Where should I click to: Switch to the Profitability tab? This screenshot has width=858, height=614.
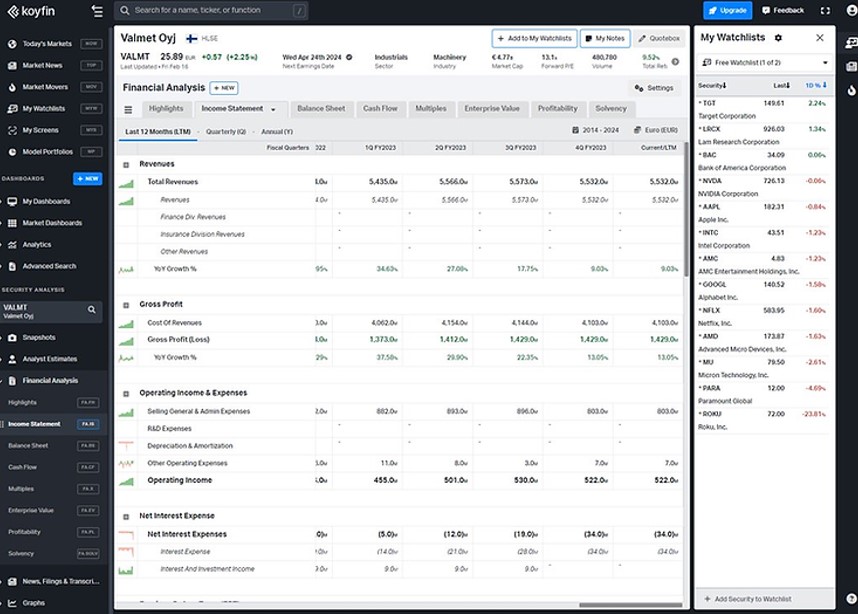pos(558,109)
